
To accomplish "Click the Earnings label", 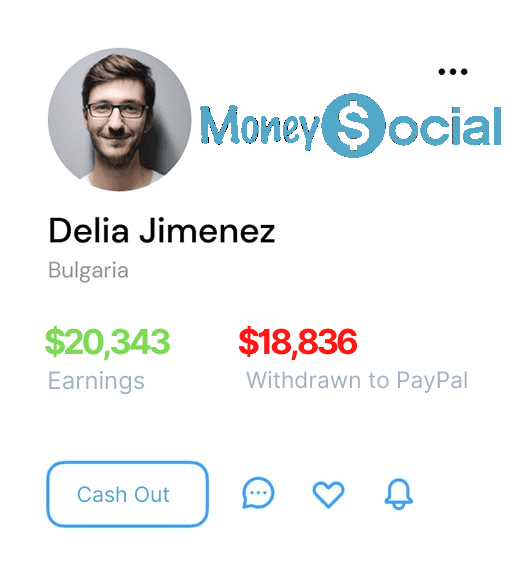I will [96, 381].
